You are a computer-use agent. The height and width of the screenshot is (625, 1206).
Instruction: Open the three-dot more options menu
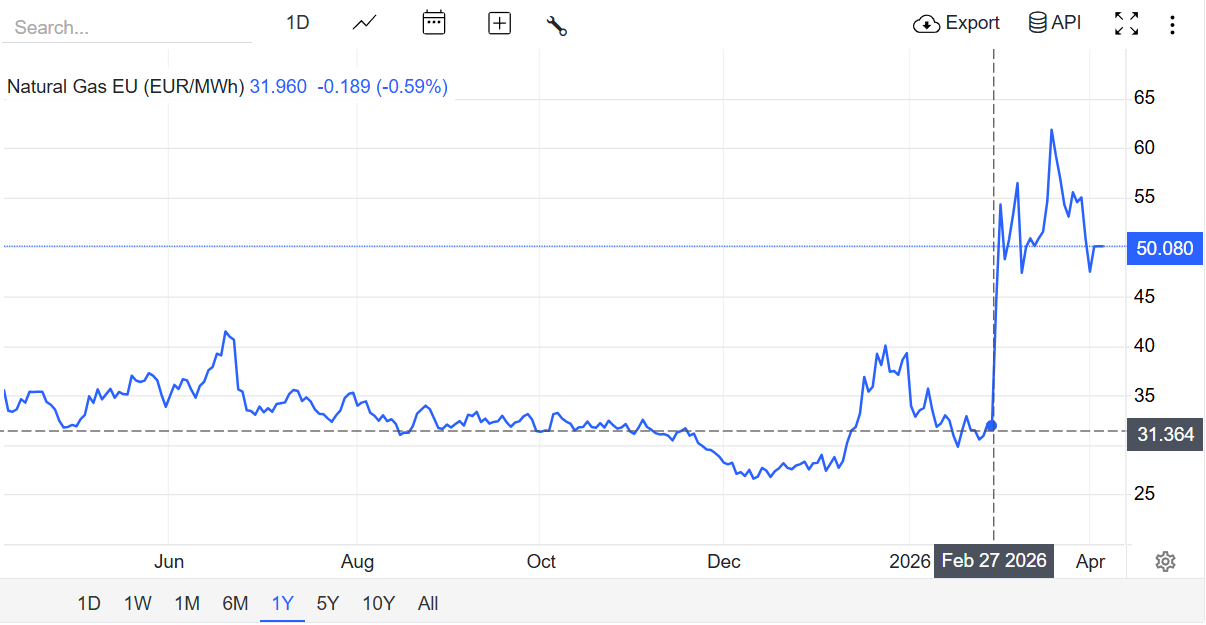click(1172, 24)
